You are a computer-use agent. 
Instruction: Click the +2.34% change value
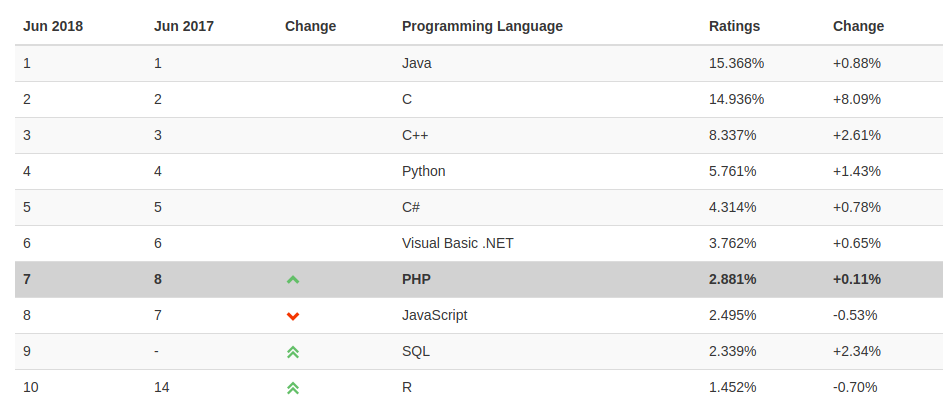(857, 352)
